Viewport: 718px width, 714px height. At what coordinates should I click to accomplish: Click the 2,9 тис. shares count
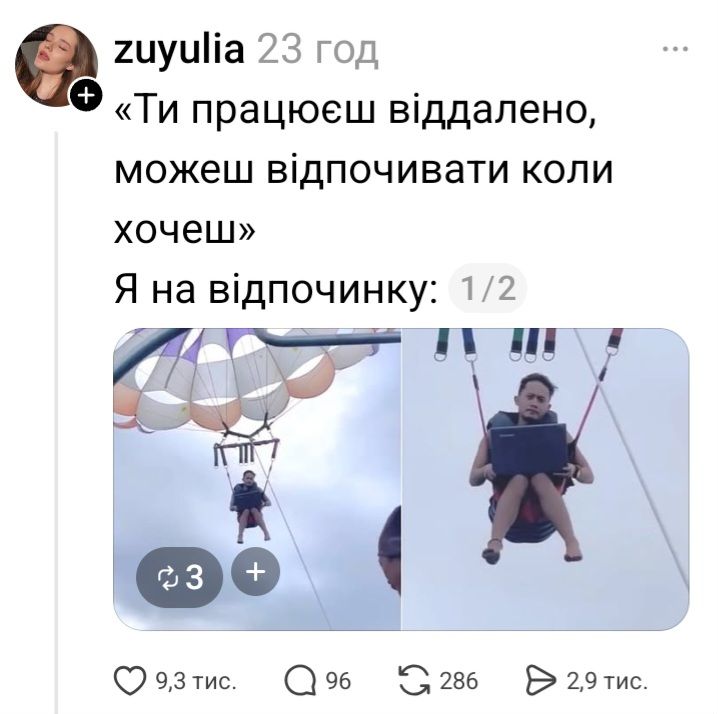point(607,681)
